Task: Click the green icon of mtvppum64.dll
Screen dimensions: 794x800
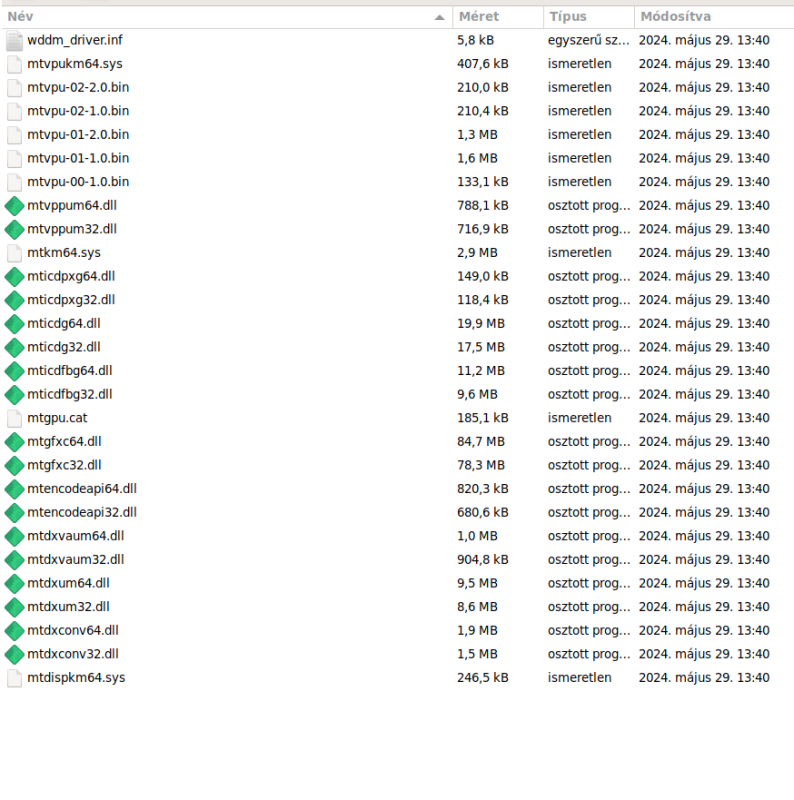Action: (x=14, y=206)
